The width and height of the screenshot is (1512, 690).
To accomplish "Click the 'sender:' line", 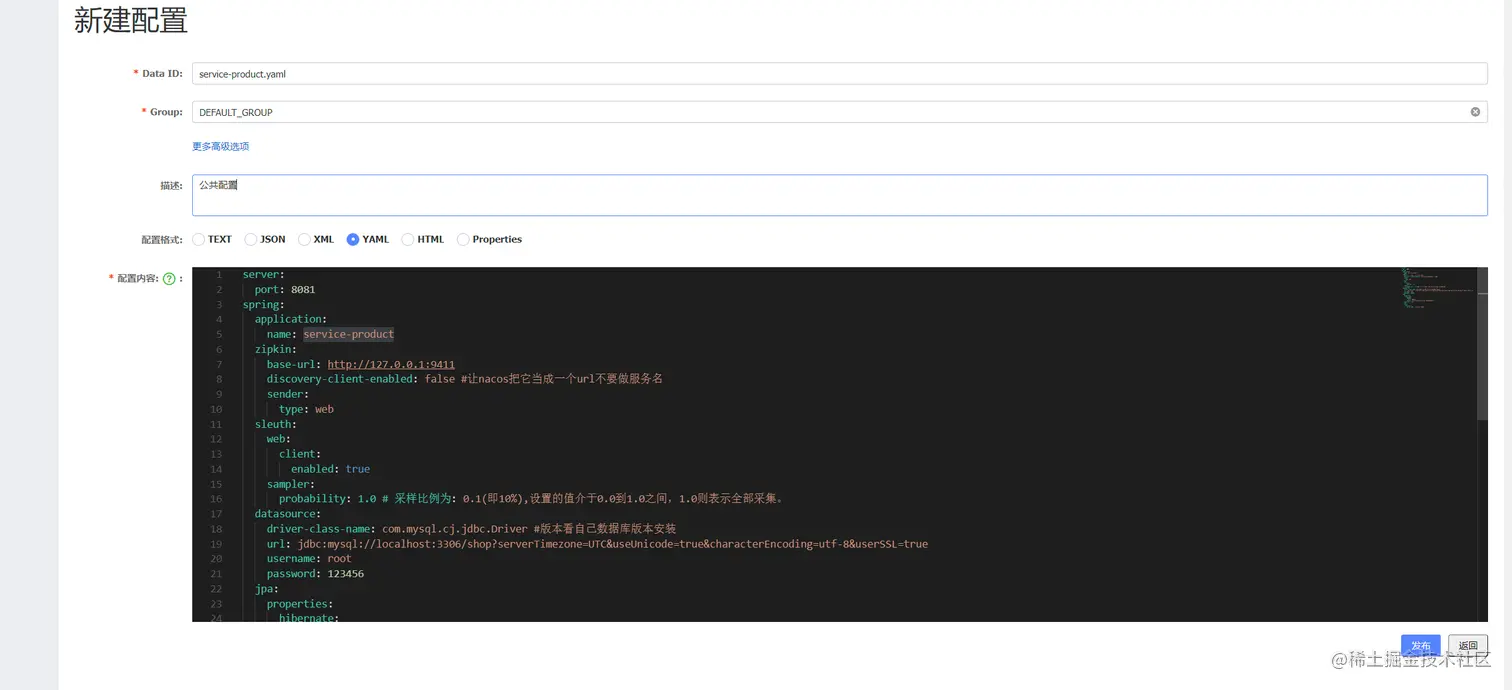I will coord(287,394).
